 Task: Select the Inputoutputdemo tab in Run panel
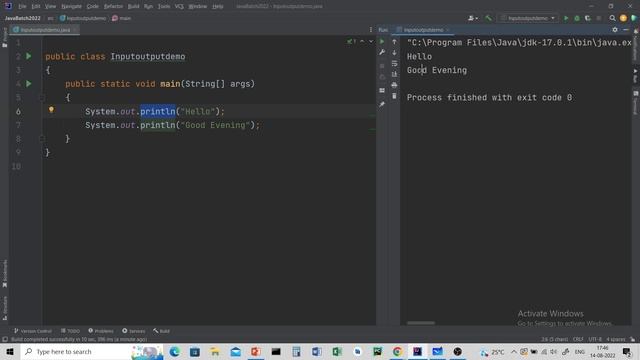(423, 30)
